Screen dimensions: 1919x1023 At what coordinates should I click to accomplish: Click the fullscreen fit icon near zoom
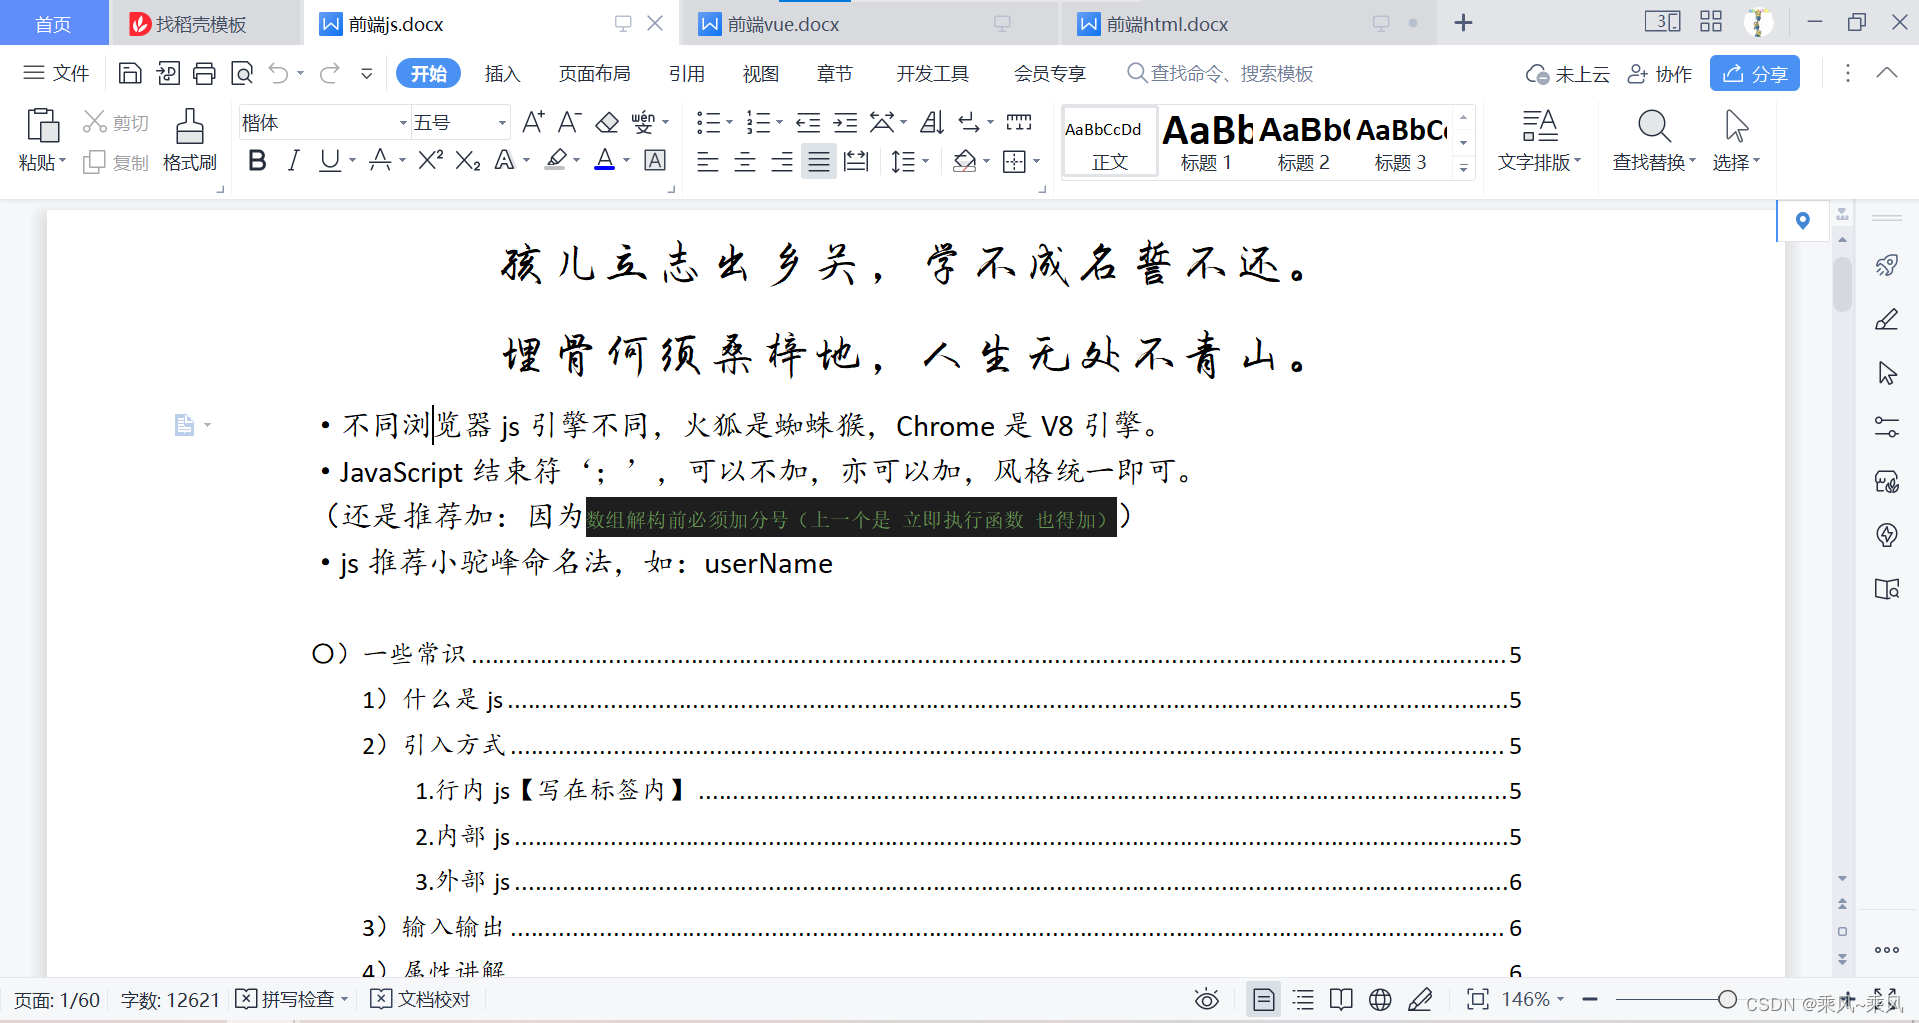point(1478,999)
